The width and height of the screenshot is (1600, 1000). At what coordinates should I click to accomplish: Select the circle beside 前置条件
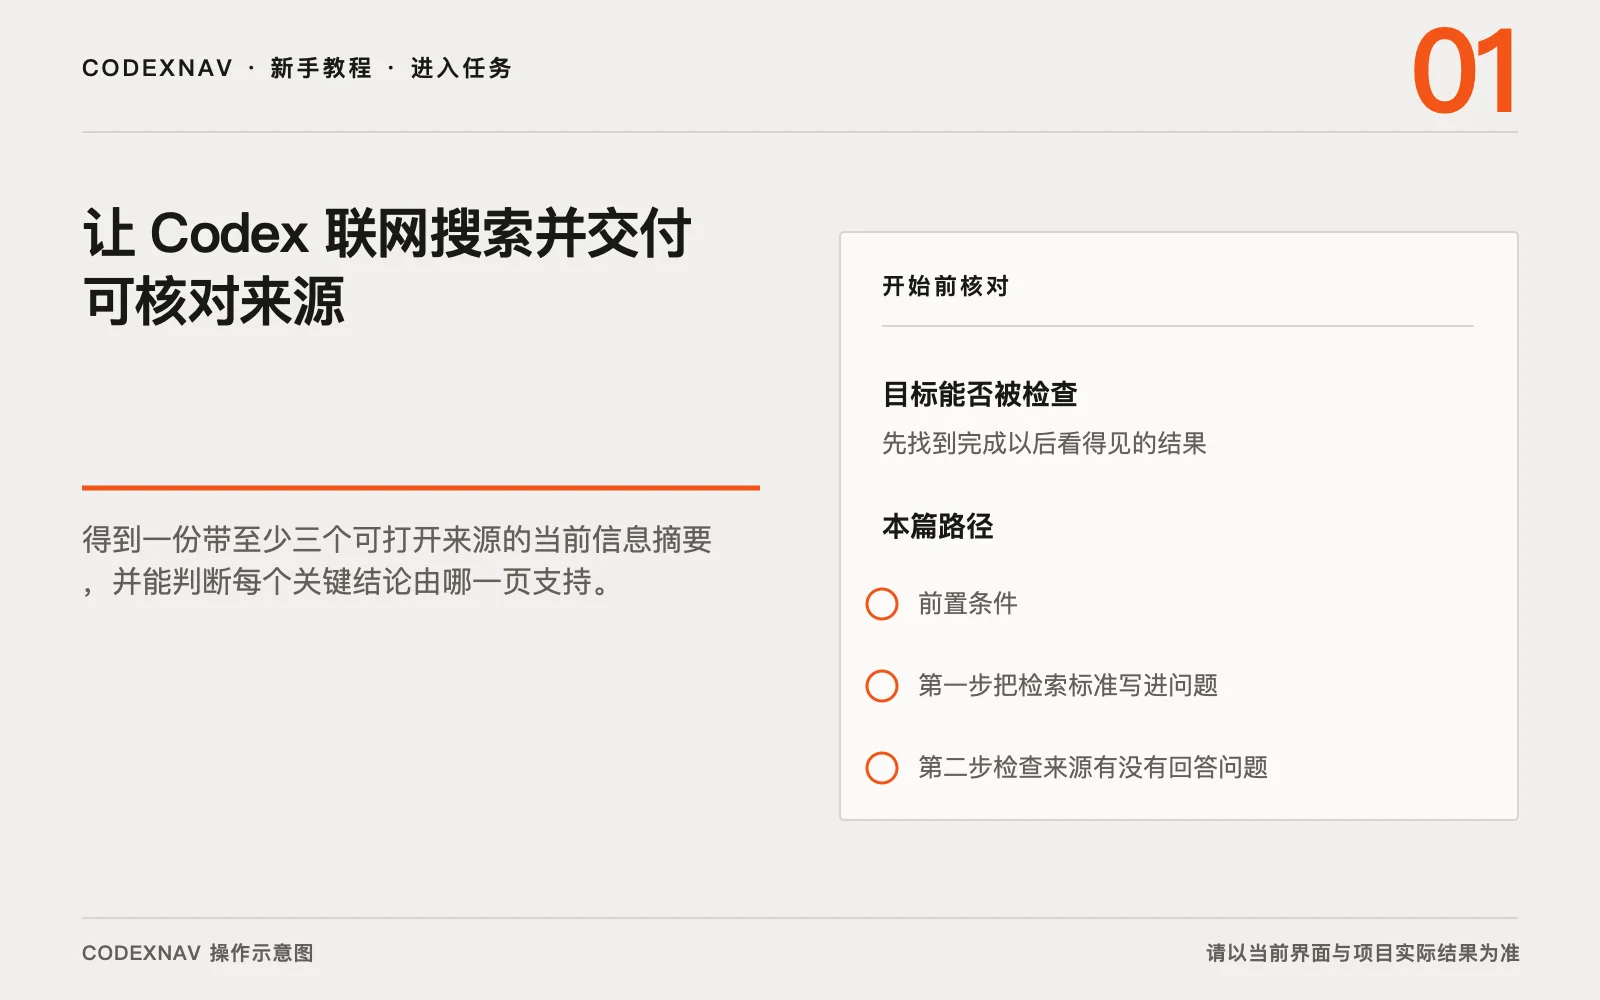[x=882, y=604]
